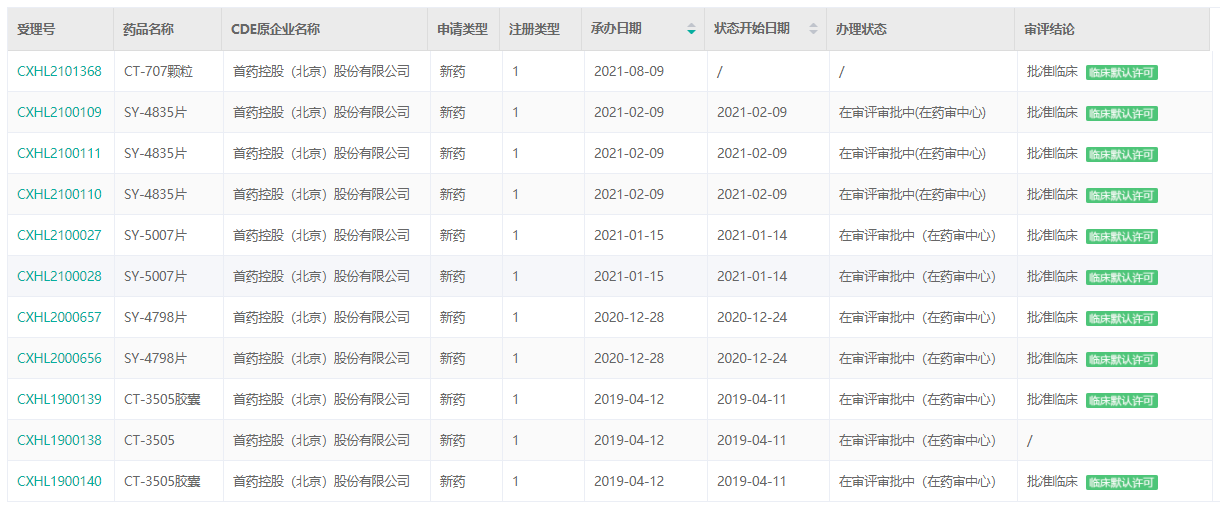Screen dimensions: 1220x508
Task: Open the CXHL1900140 link
Action: click(59, 482)
